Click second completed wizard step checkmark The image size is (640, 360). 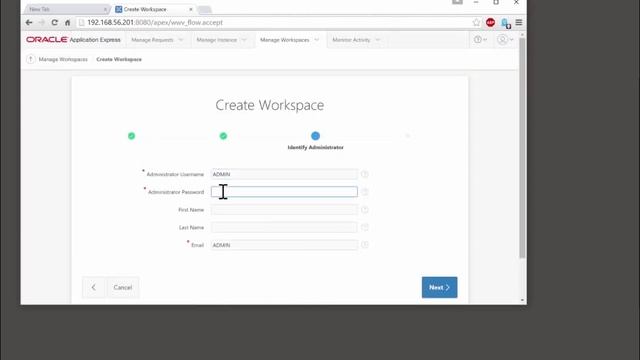click(223, 136)
